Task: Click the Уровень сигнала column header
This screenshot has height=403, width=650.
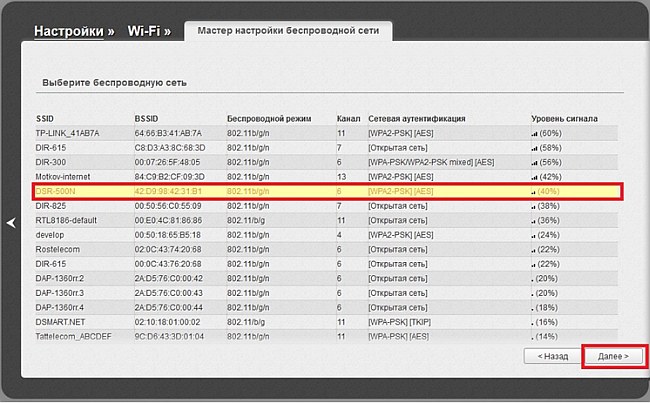Action: click(565, 118)
